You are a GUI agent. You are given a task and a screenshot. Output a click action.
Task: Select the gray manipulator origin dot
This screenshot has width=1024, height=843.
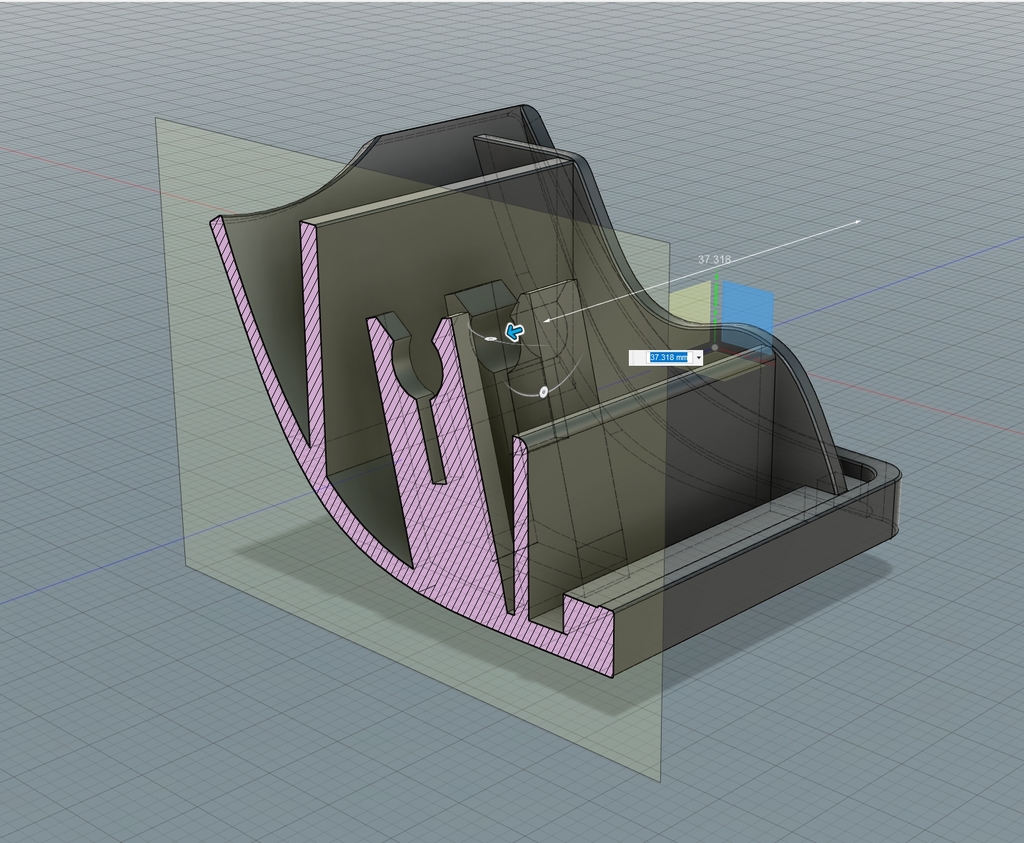[714, 348]
